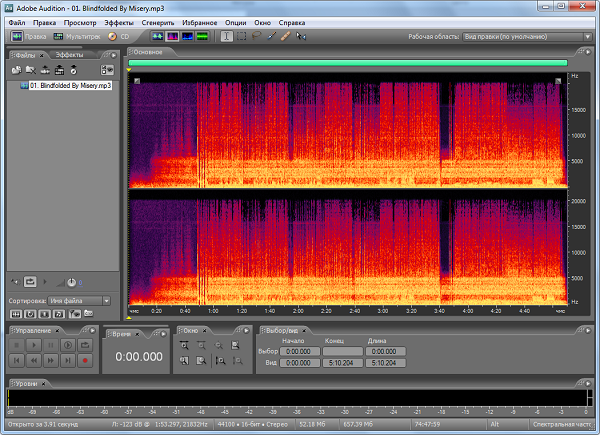Click the green navigation bar above the spectrogram
The image size is (600, 435).
[x=348, y=62]
